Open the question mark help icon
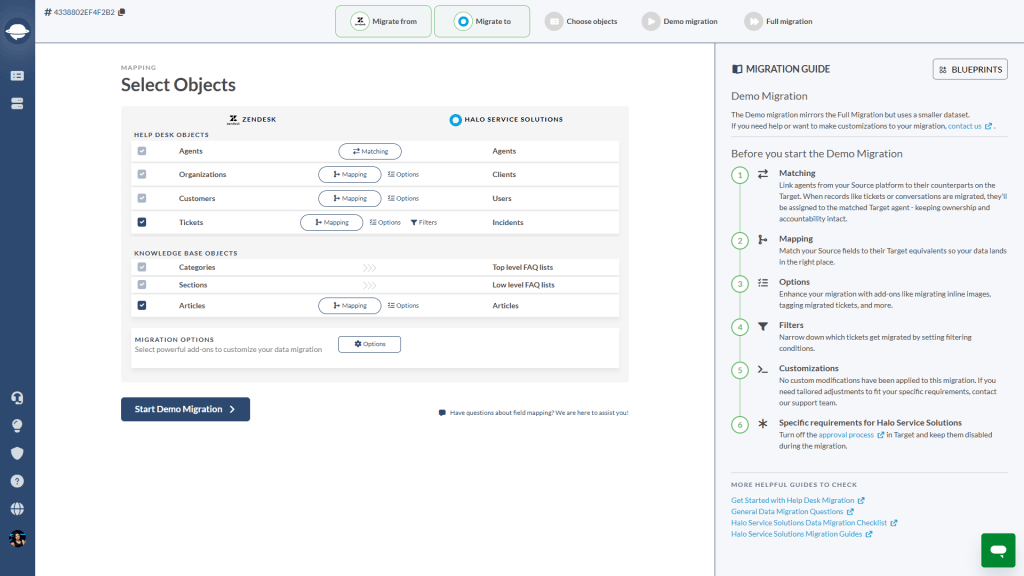This screenshot has height=576, width=1024. tap(17, 481)
